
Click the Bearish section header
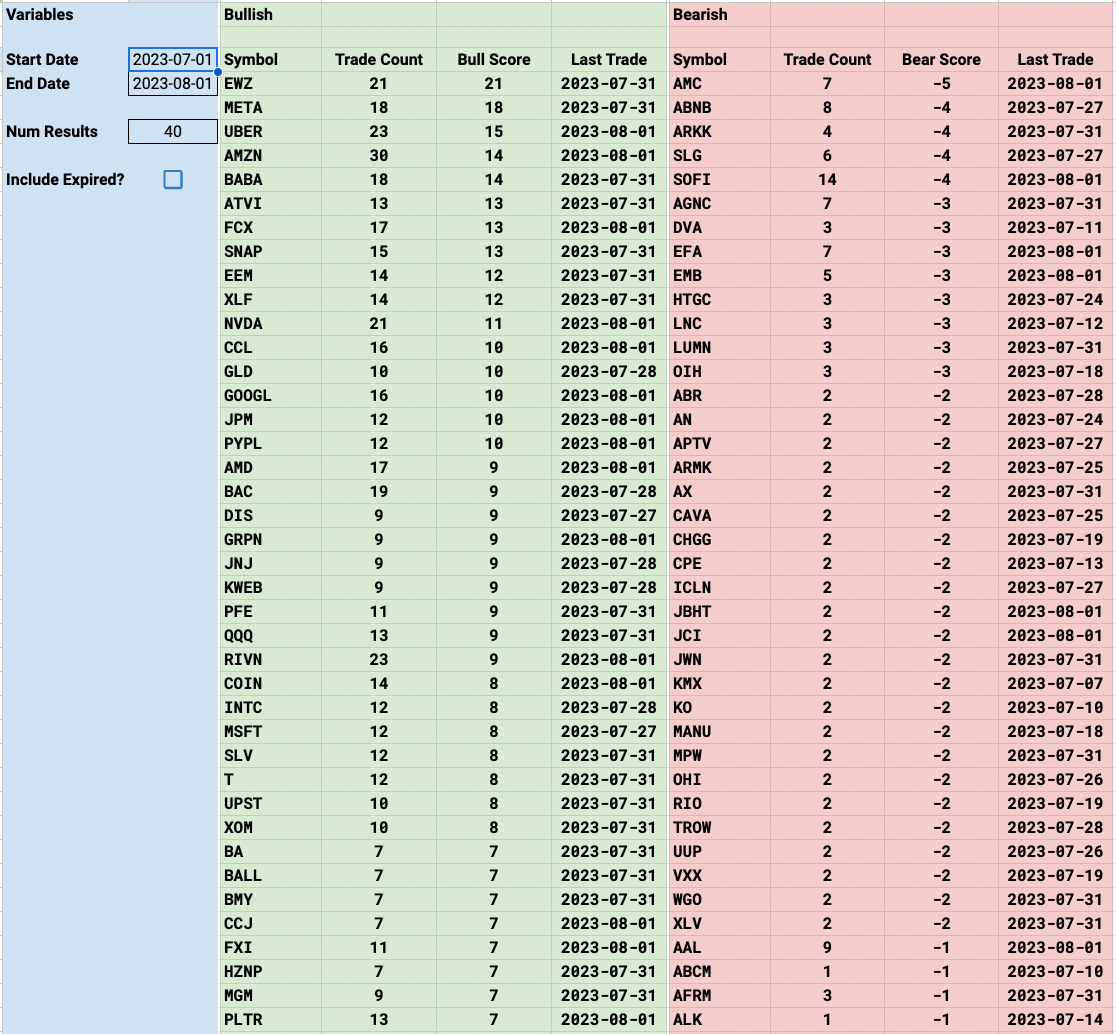click(700, 14)
